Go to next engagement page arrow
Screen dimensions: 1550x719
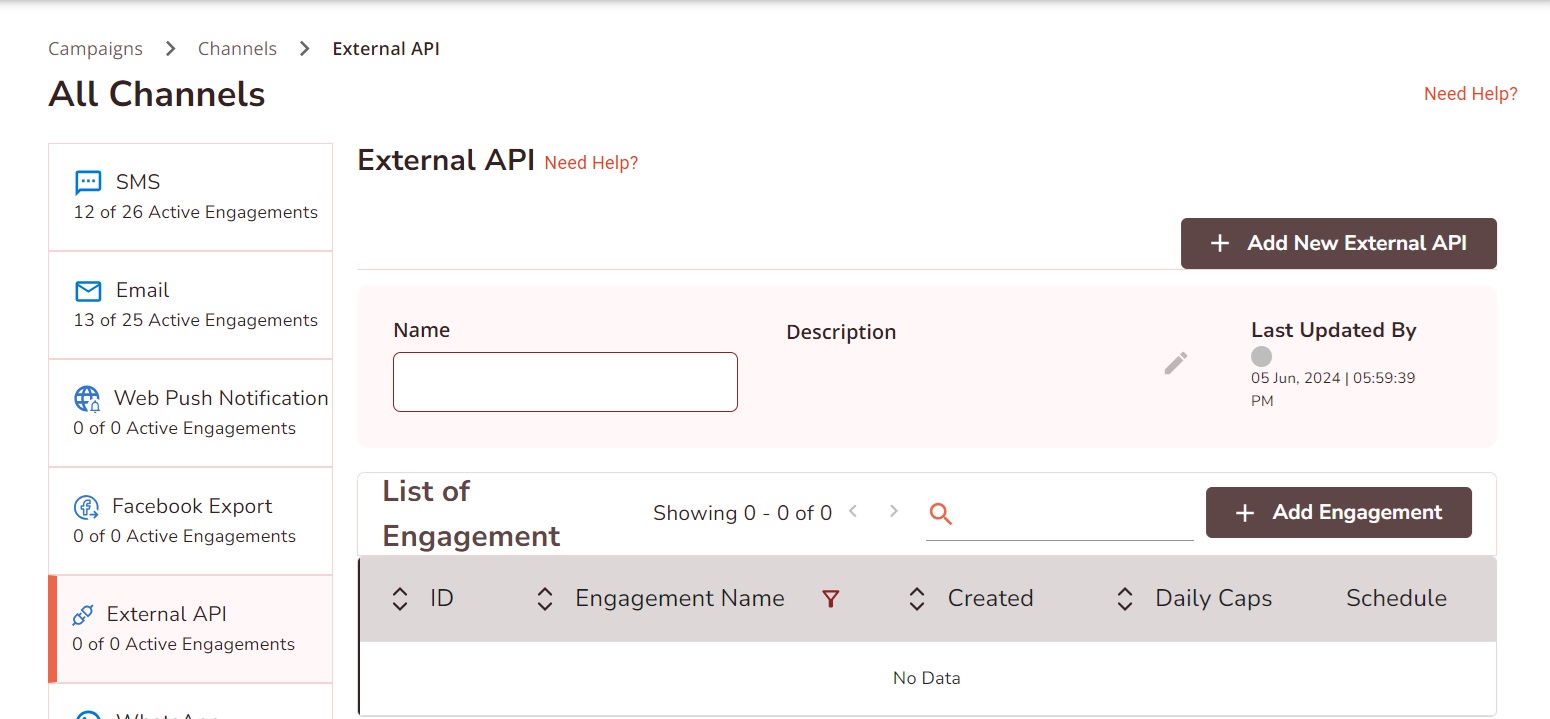[894, 511]
